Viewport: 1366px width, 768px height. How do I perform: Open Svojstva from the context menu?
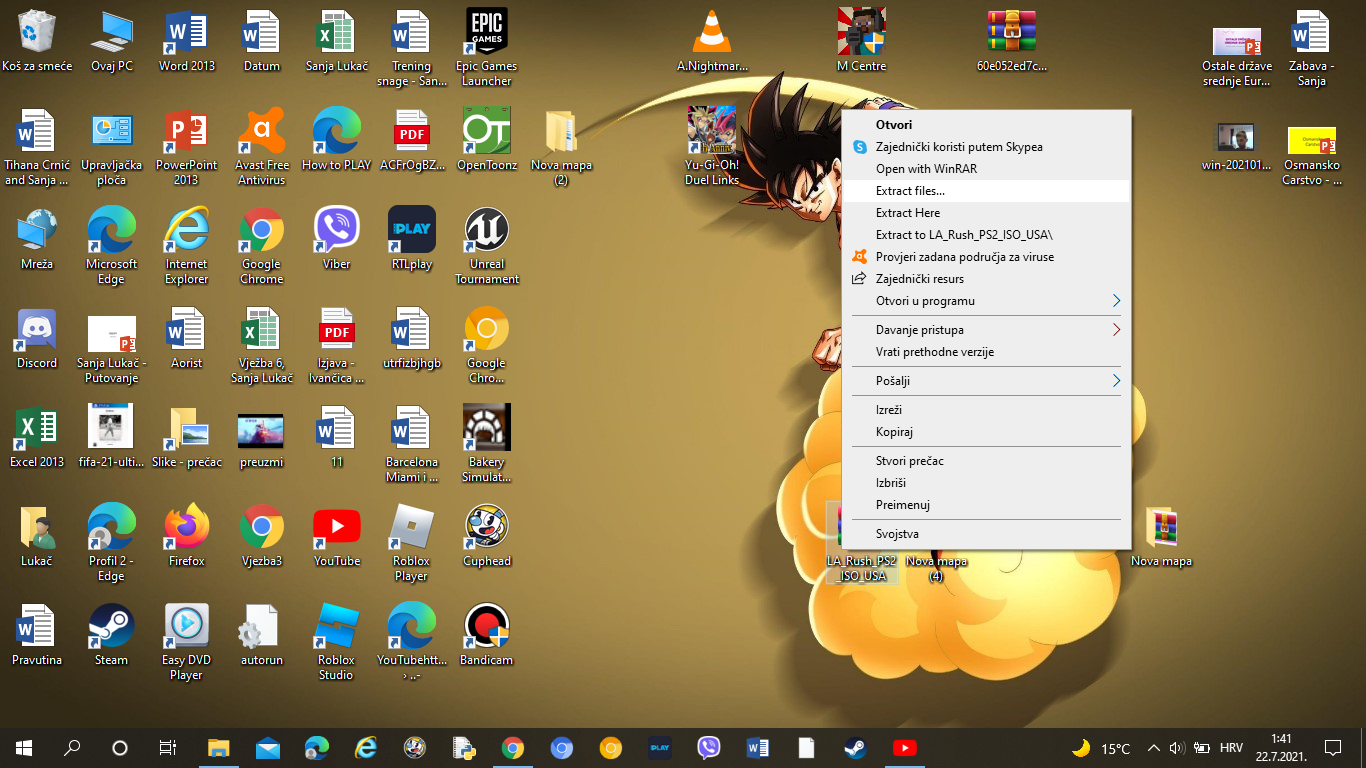(x=986, y=534)
